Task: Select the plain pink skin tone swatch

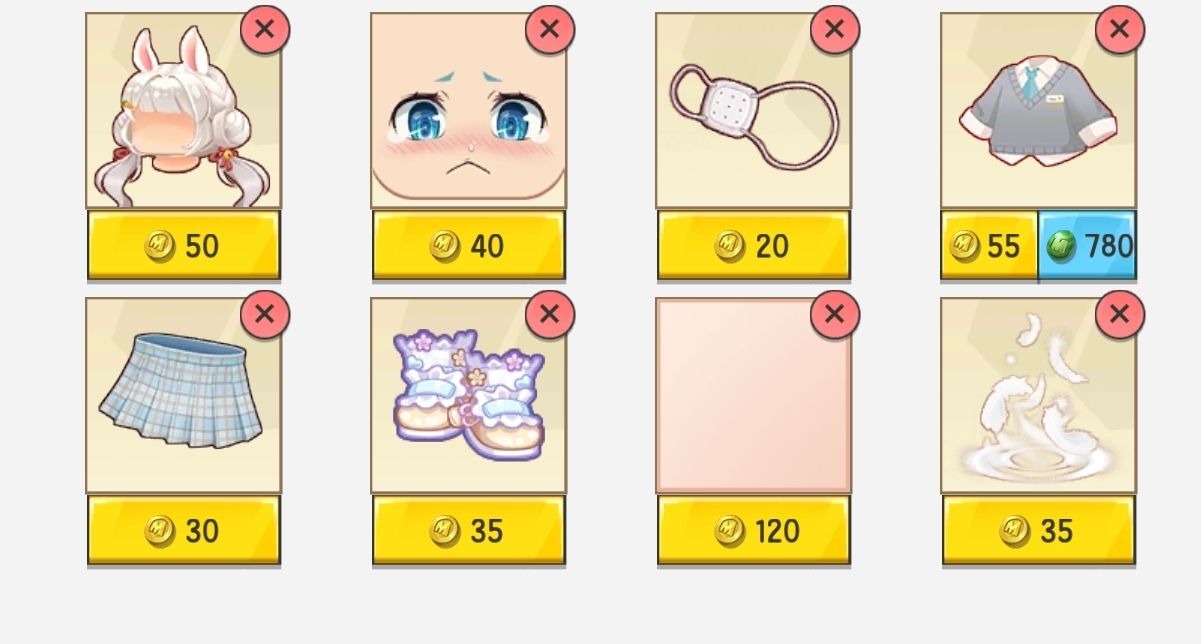Action: pyautogui.click(x=753, y=395)
